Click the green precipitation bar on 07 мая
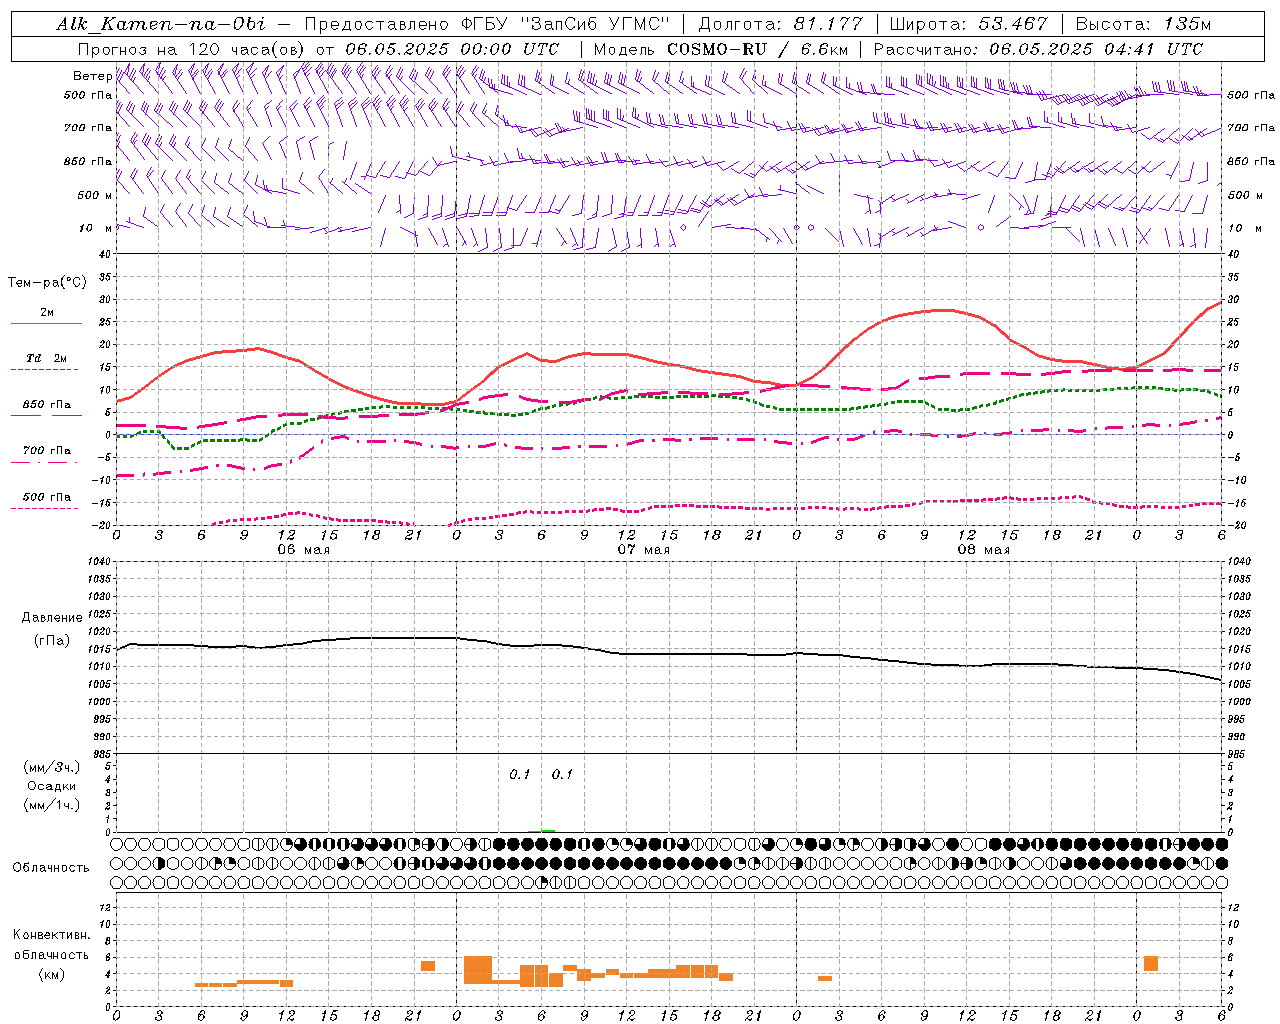The image size is (1280, 1024). [547, 830]
